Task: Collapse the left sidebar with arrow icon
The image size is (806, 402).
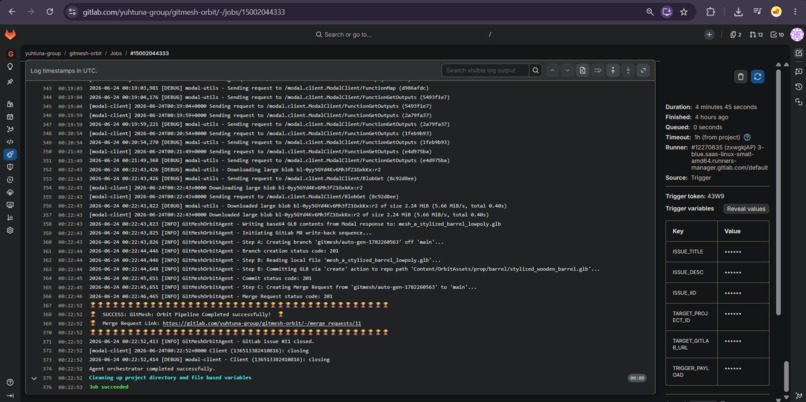Action: coord(10,395)
